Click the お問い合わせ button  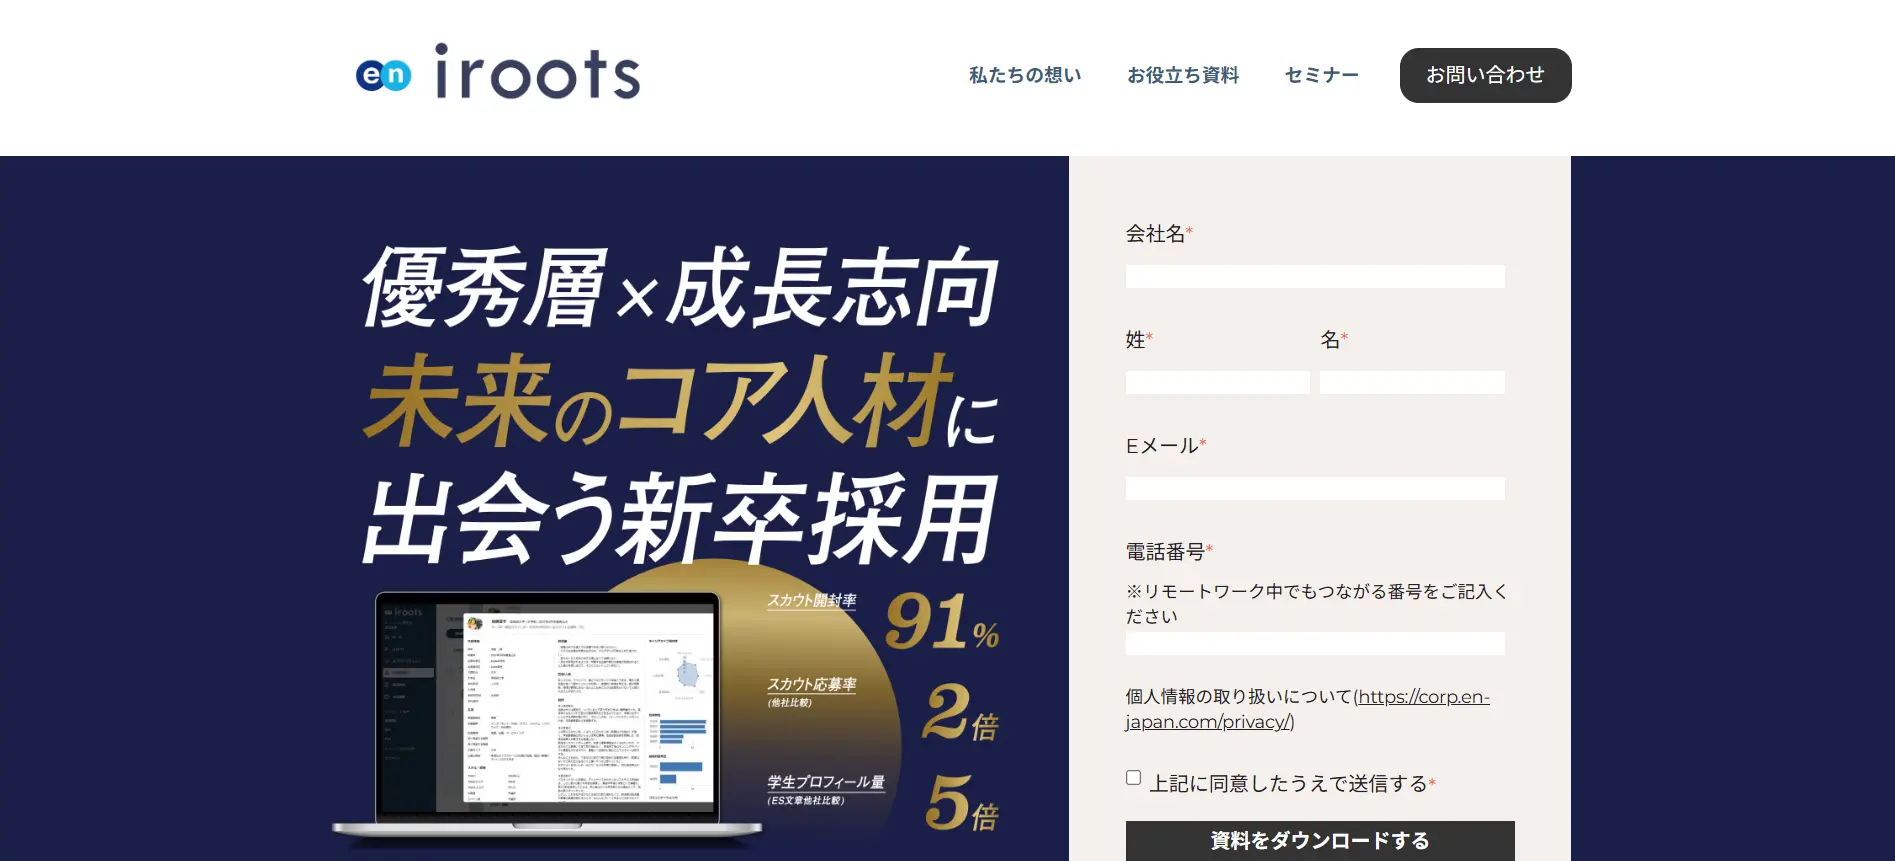pyautogui.click(x=1485, y=75)
